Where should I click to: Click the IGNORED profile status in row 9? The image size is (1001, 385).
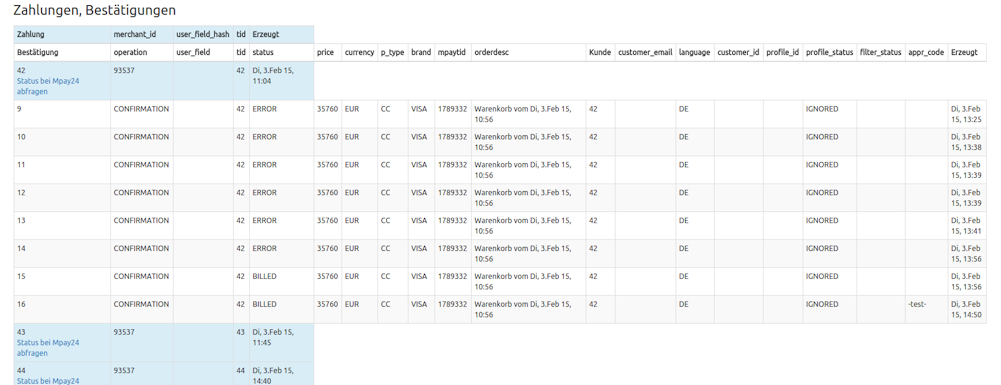pos(822,109)
